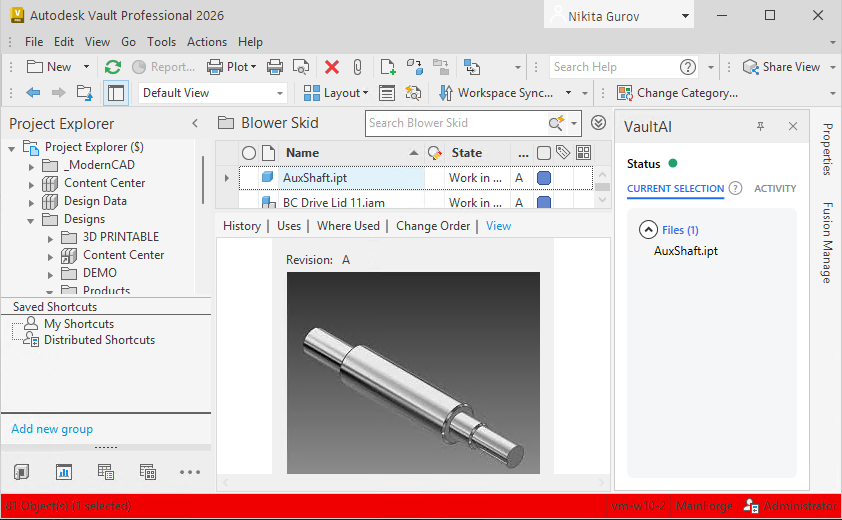Click the Add new group link
The width and height of the screenshot is (842, 520).
point(52,429)
